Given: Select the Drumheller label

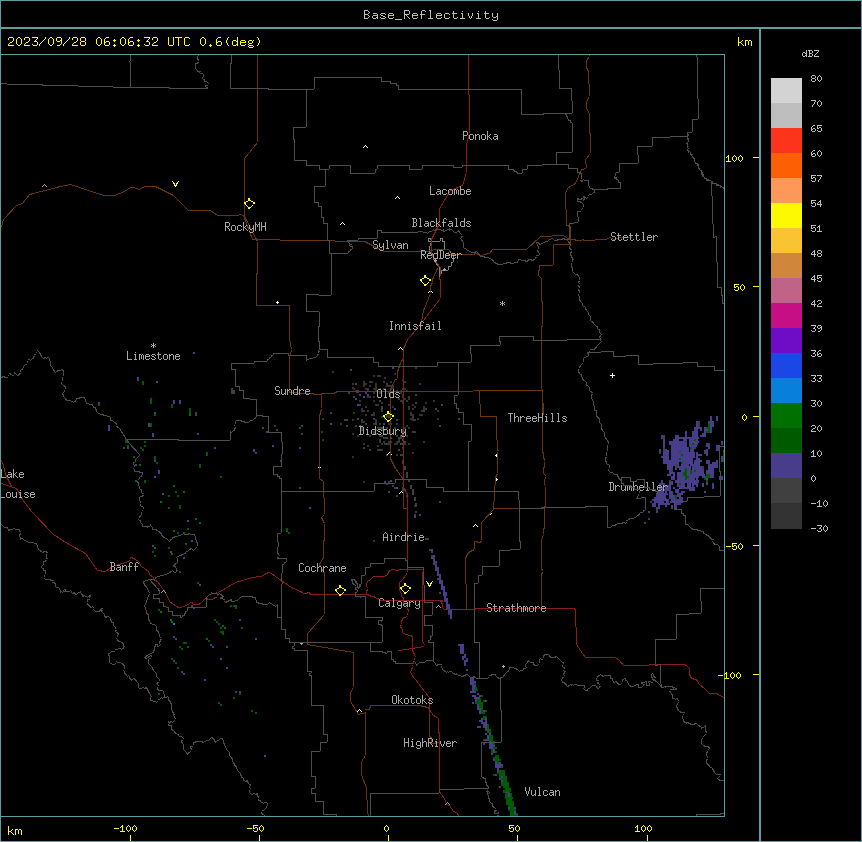Looking at the screenshot, I should click(638, 487).
